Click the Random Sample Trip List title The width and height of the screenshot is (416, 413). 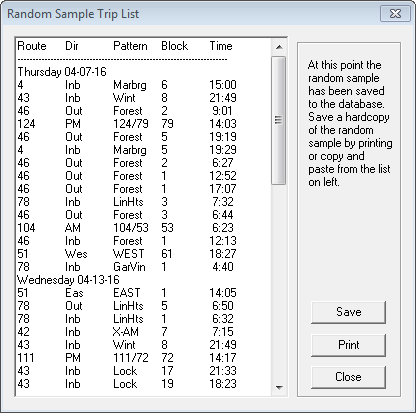[x=73, y=14]
